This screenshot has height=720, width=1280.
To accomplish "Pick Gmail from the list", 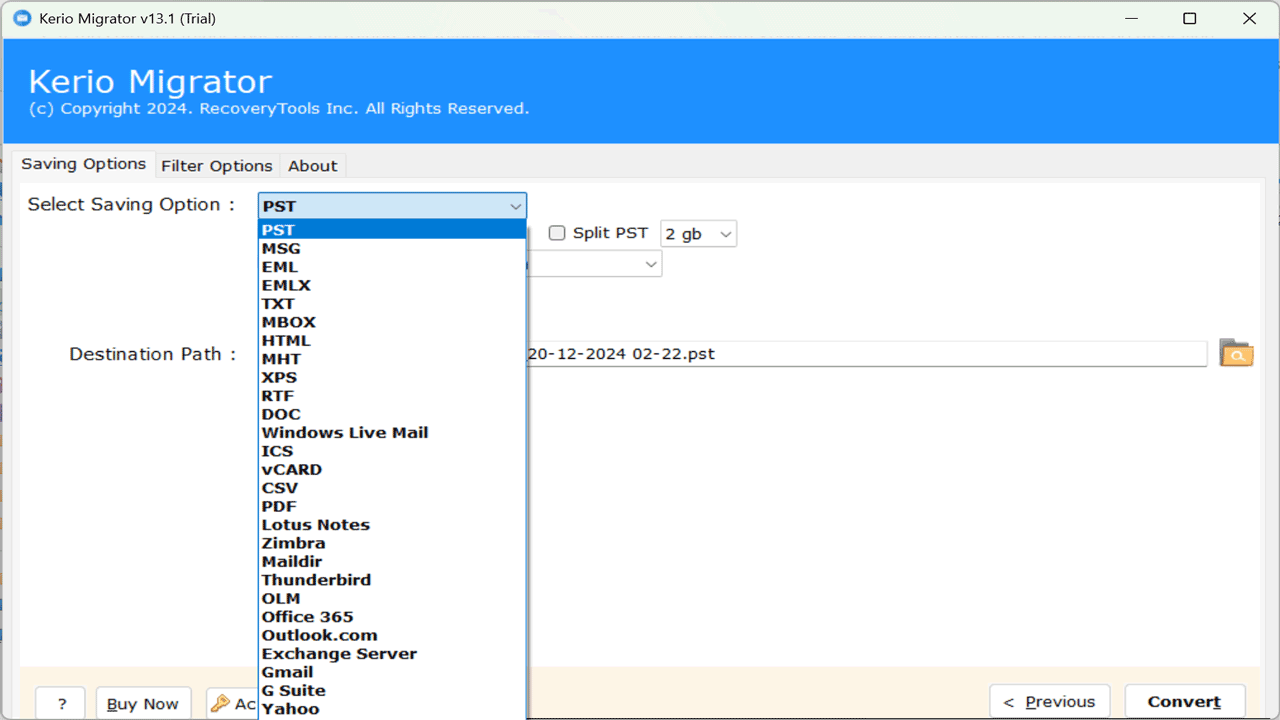I will click(392, 672).
